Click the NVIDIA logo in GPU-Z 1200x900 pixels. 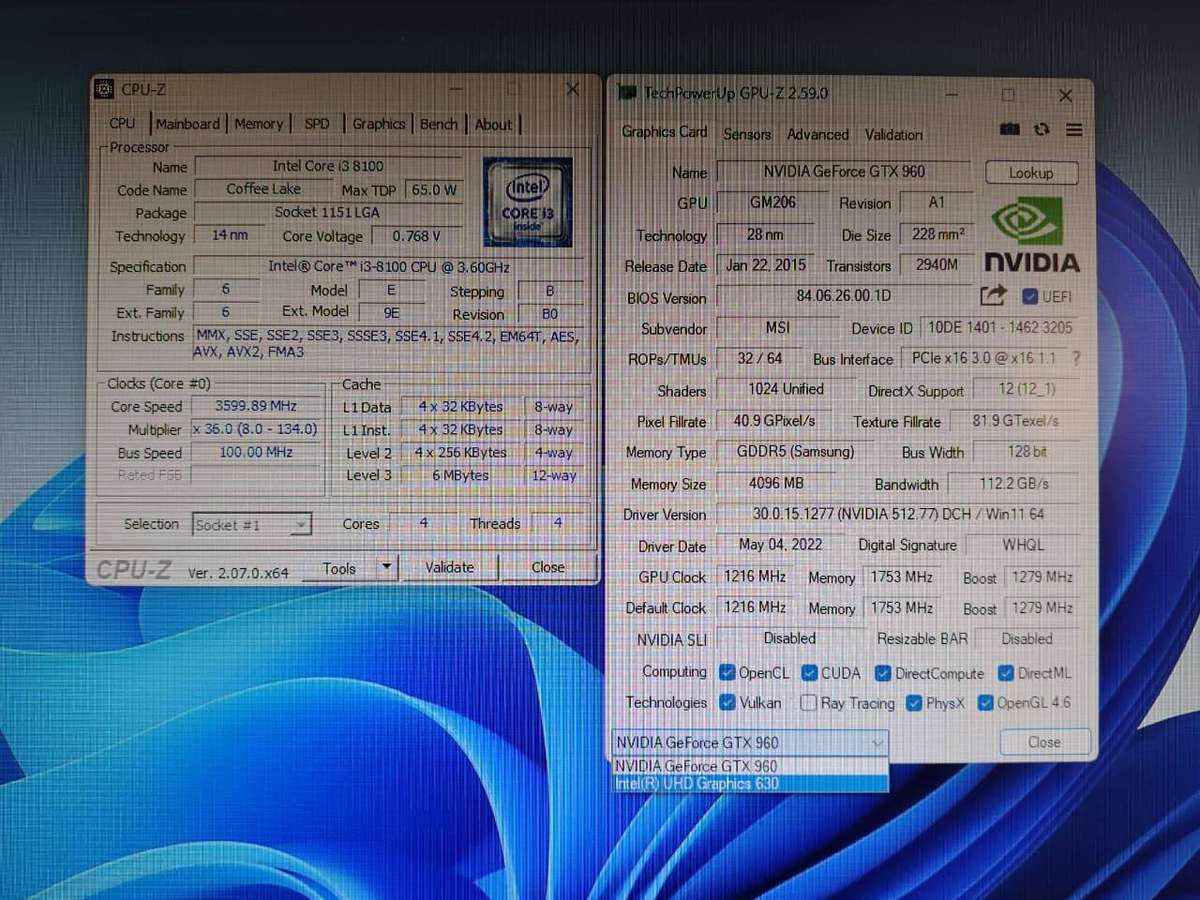tap(1033, 235)
